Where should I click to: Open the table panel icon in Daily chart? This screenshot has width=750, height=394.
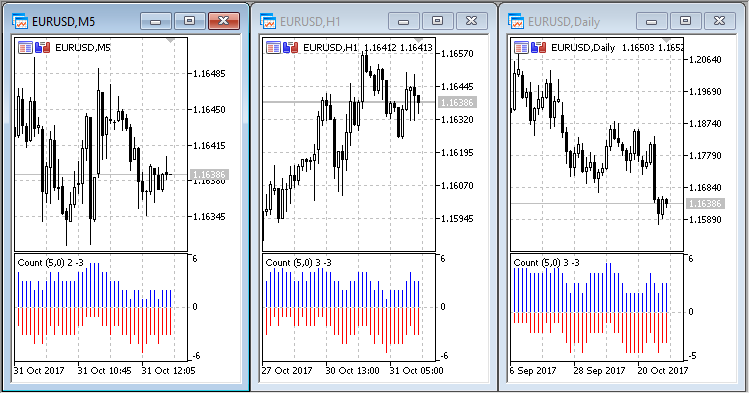pos(521,47)
